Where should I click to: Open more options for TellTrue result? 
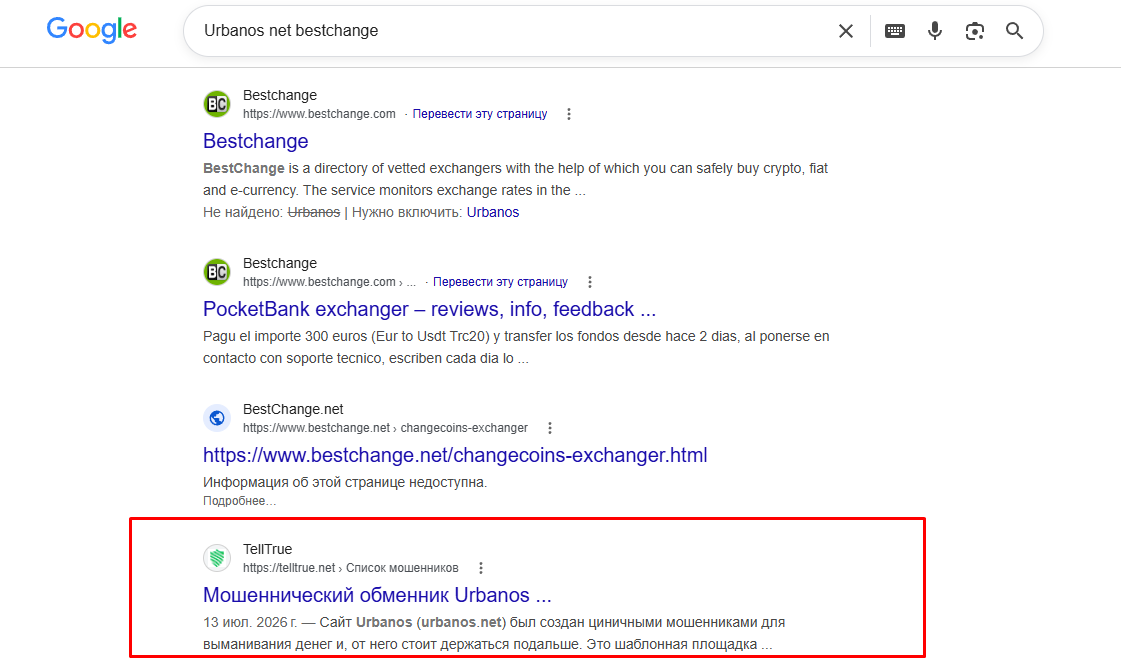481,568
